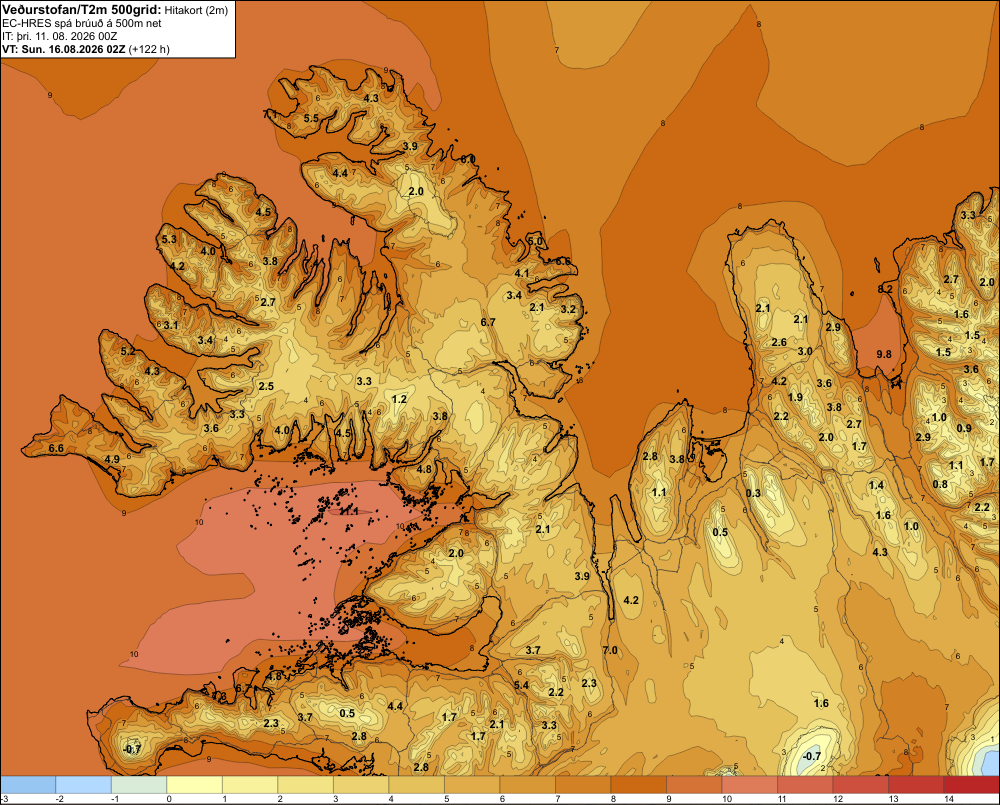Click the 5.3 temperature label on the map
1000x805 pixels.
[169, 239]
